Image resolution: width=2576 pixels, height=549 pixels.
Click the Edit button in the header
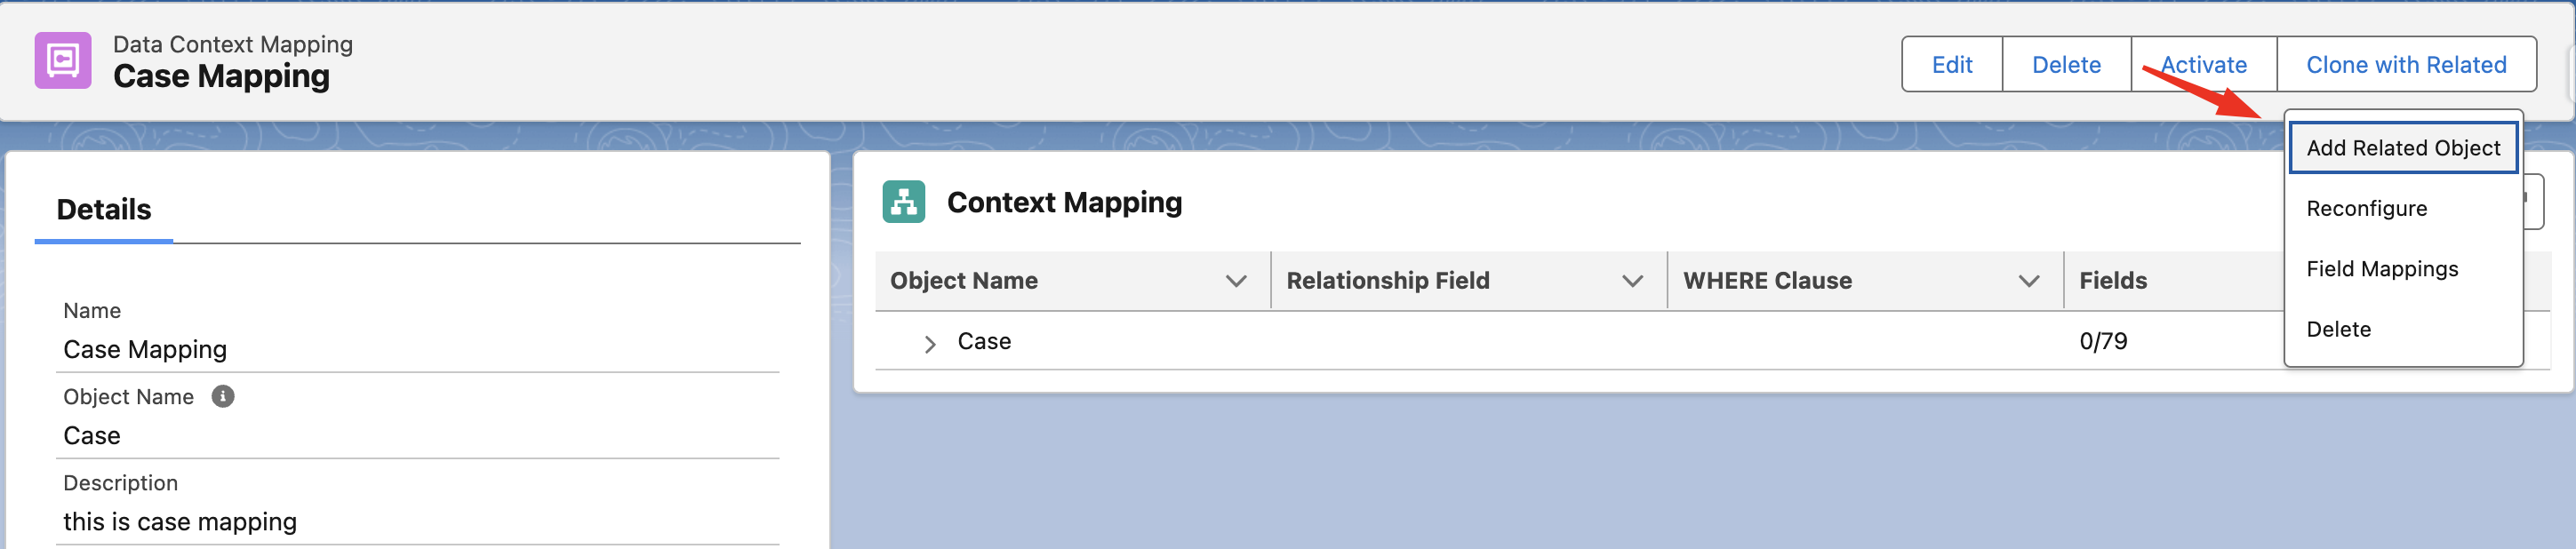1951,65
